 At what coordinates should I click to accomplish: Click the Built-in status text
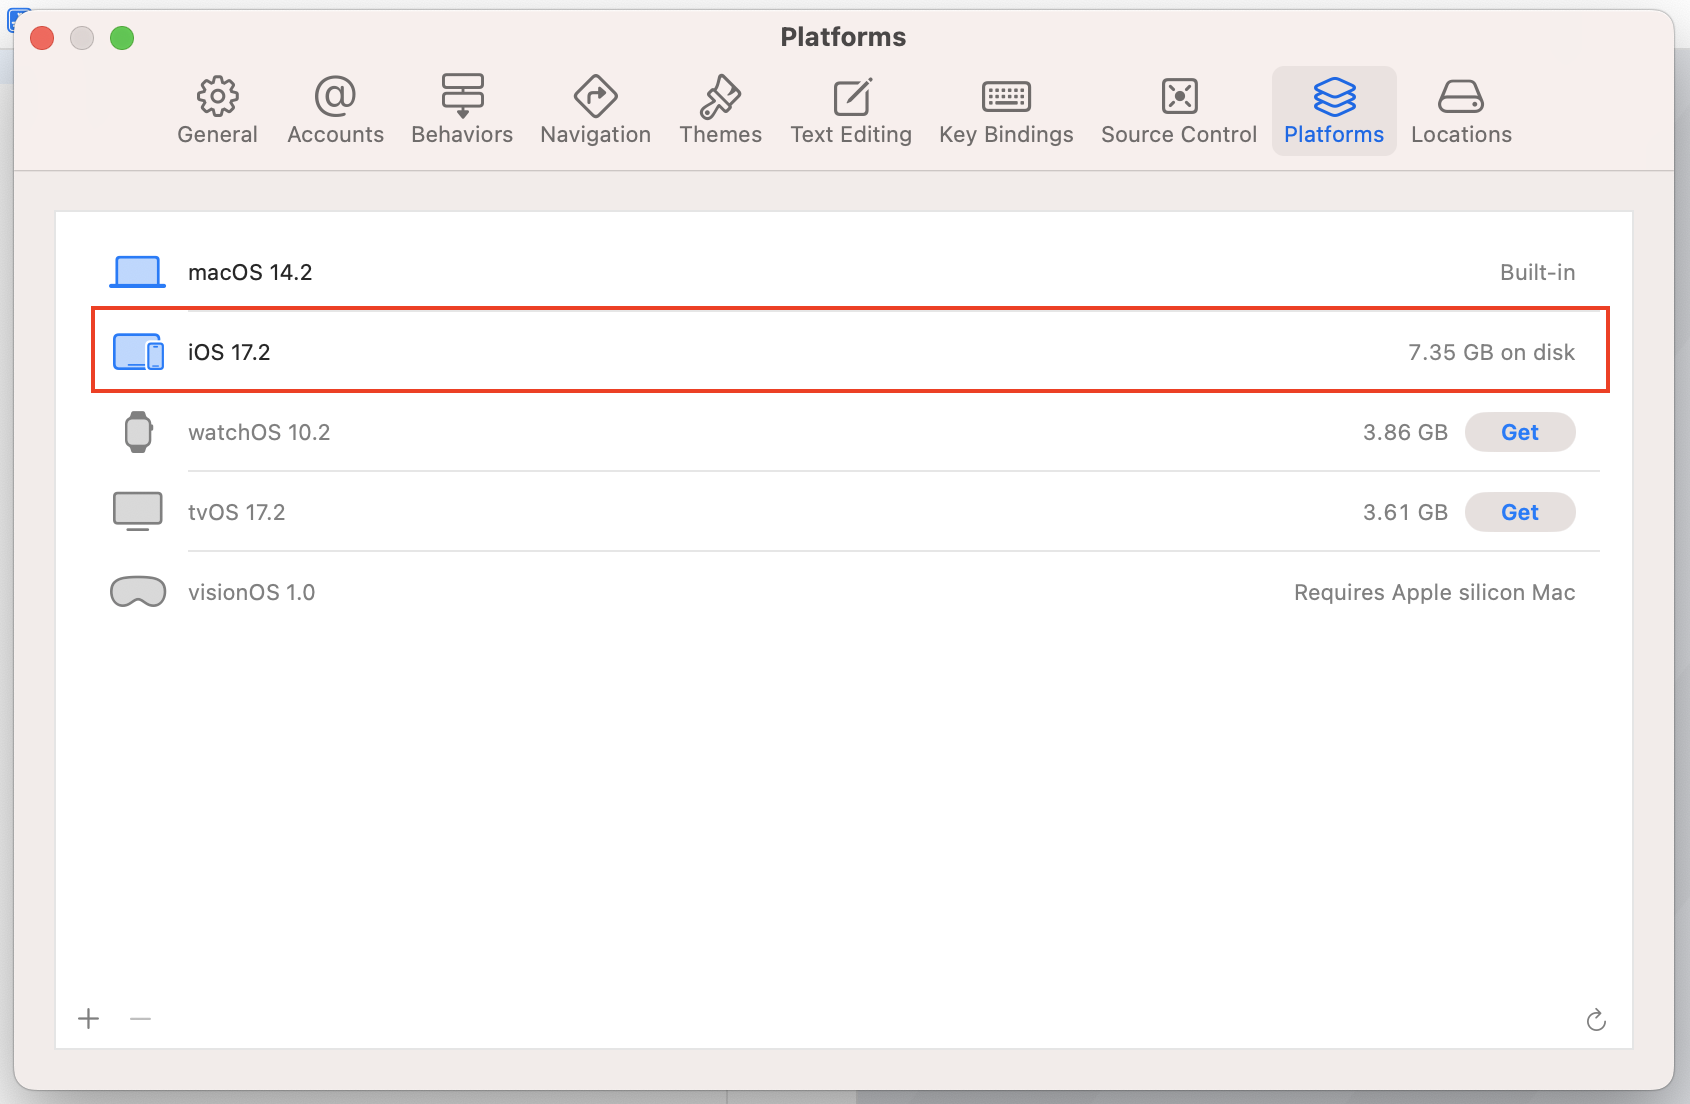click(1537, 272)
